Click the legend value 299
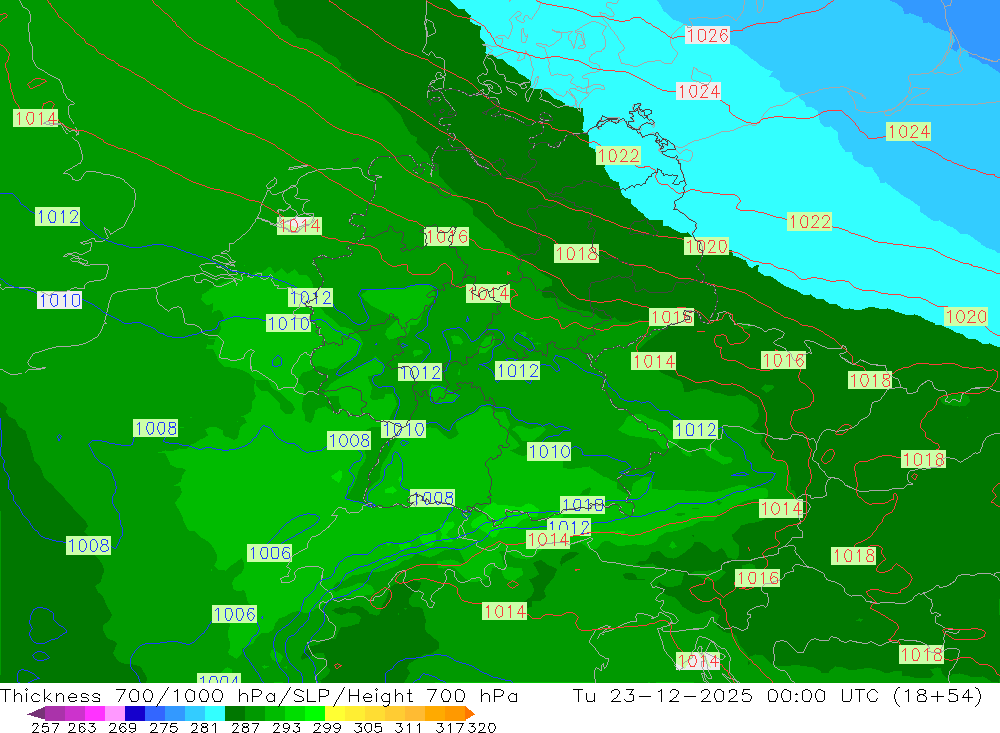This screenshot has width=1000, height=733. tap(327, 728)
